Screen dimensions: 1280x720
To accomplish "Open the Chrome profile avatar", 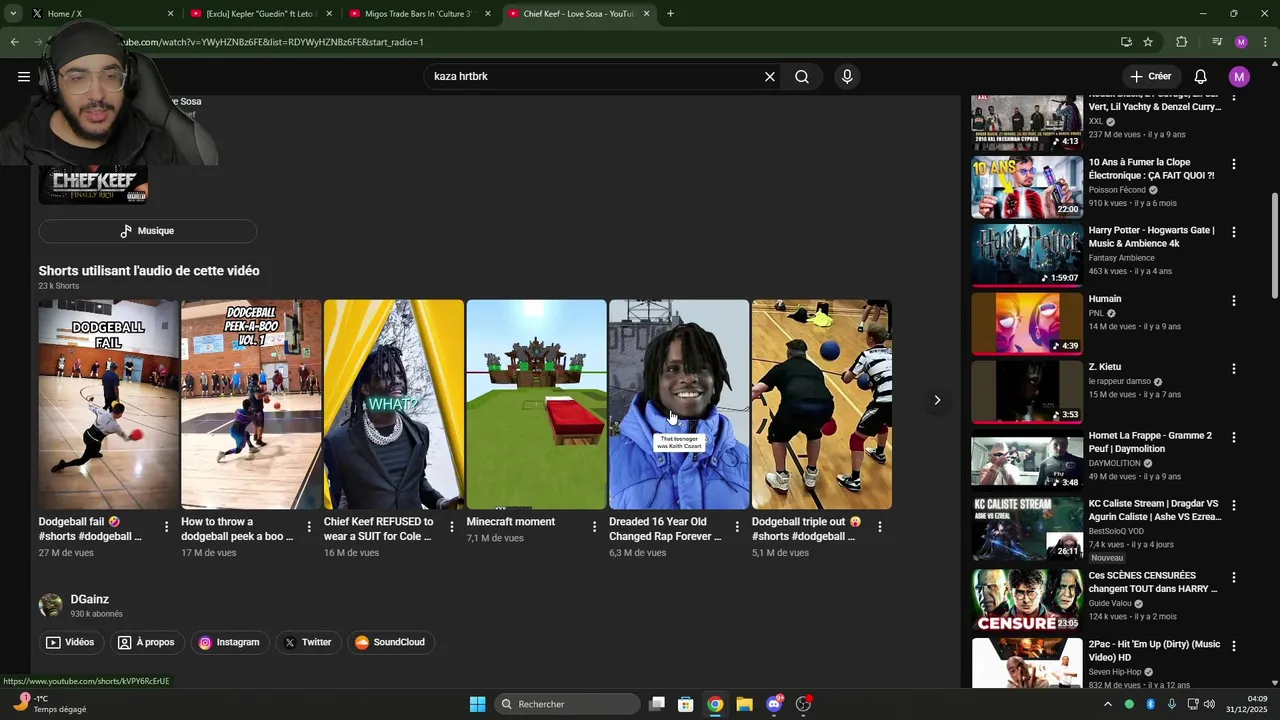I will pos(1241,42).
